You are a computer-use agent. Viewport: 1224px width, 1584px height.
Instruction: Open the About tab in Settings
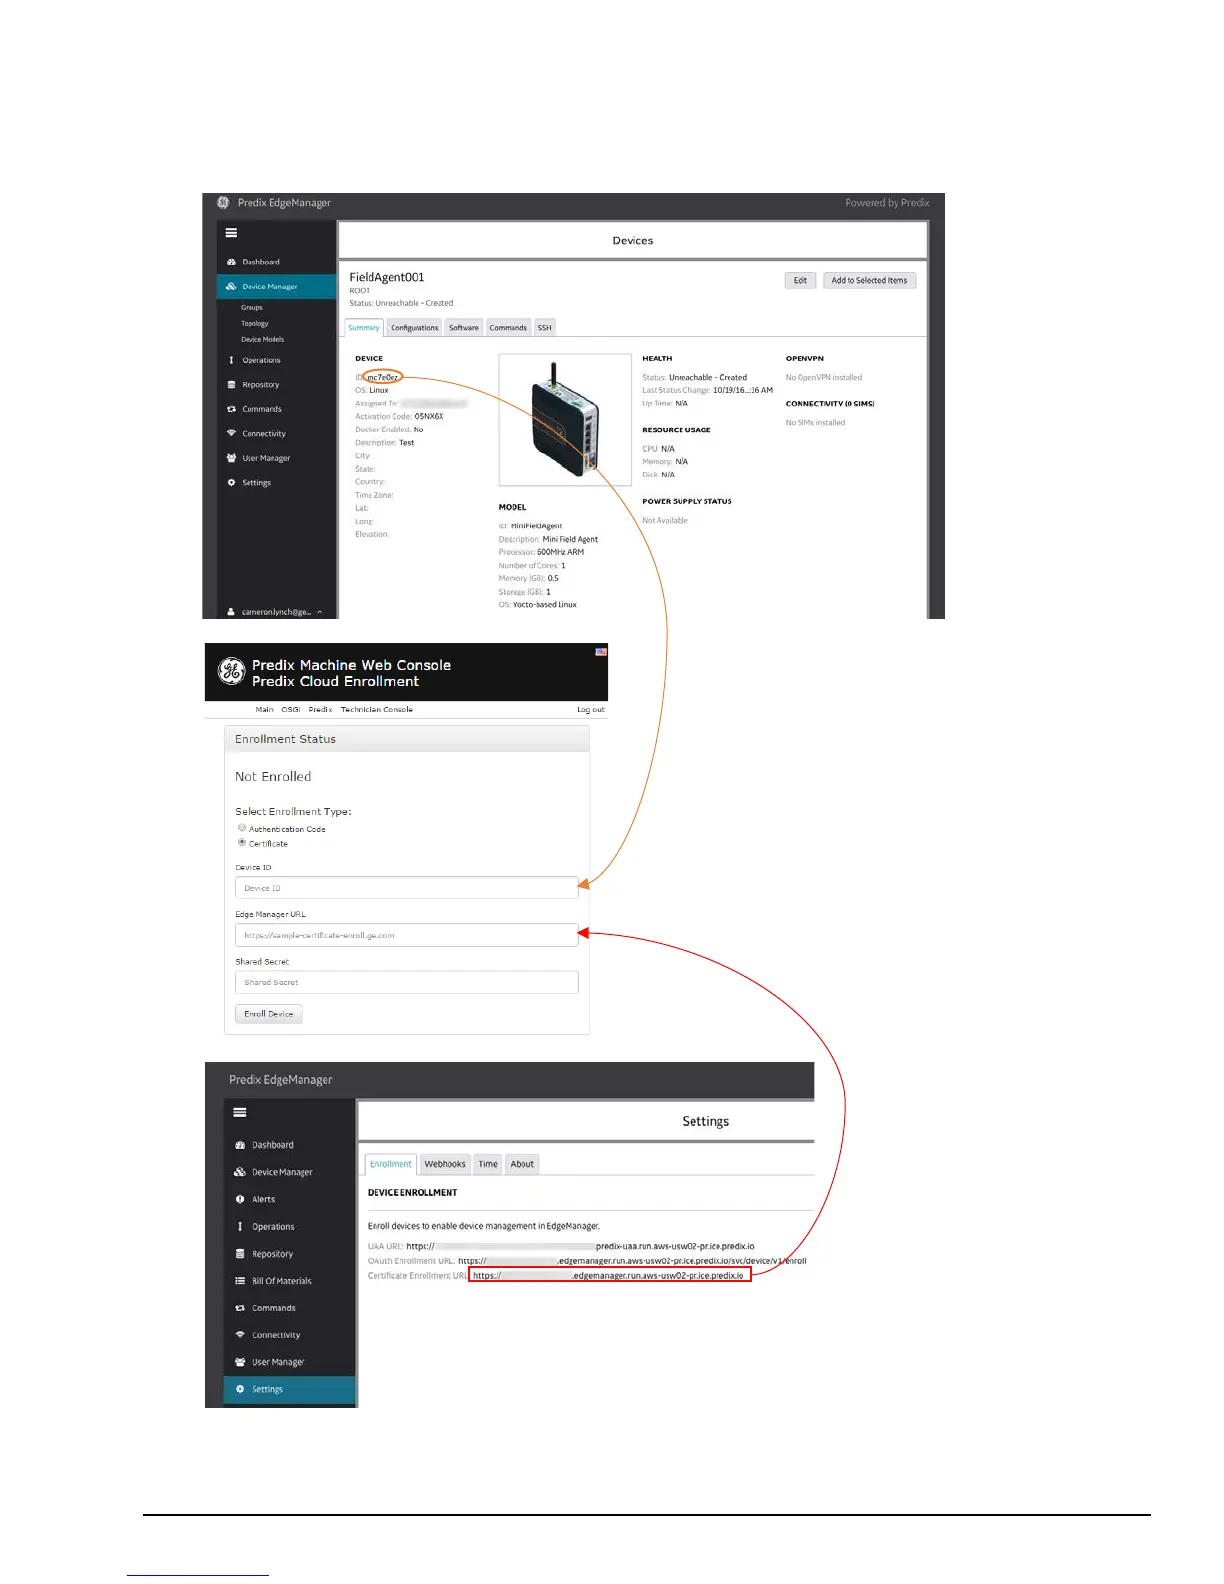click(x=522, y=1164)
